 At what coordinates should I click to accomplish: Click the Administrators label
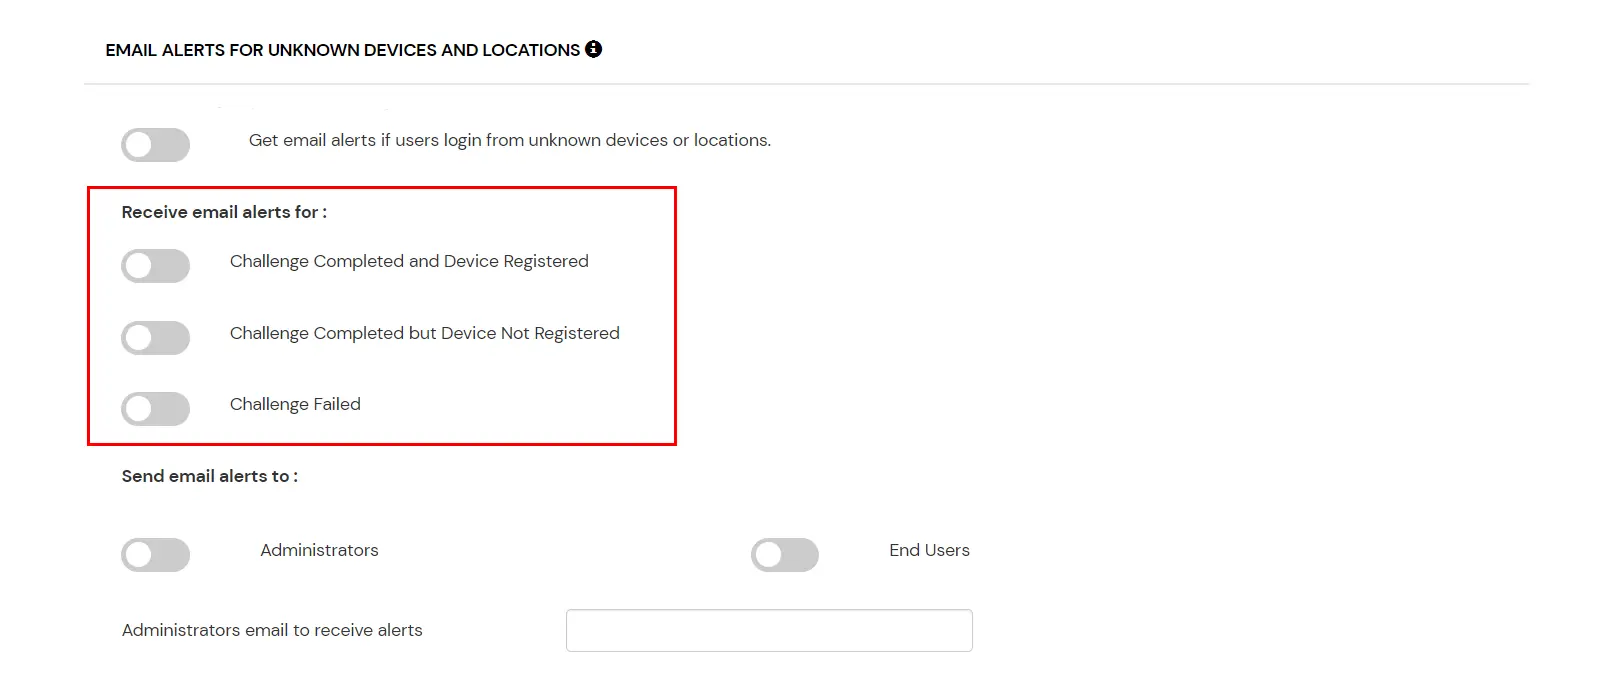[x=319, y=550]
